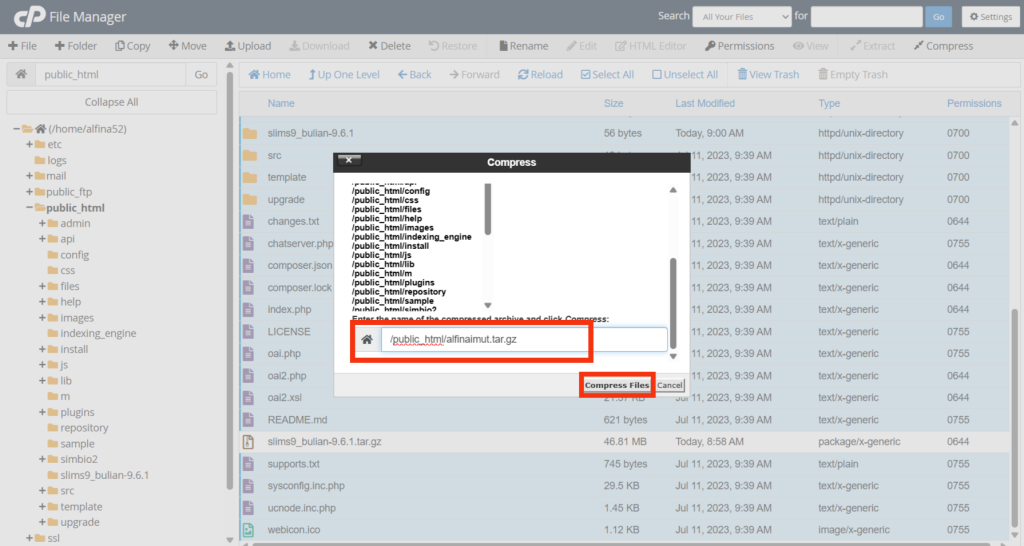Open the All Your Files search dropdown
Image resolution: width=1024 pixels, height=546 pixels.
[745, 17]
